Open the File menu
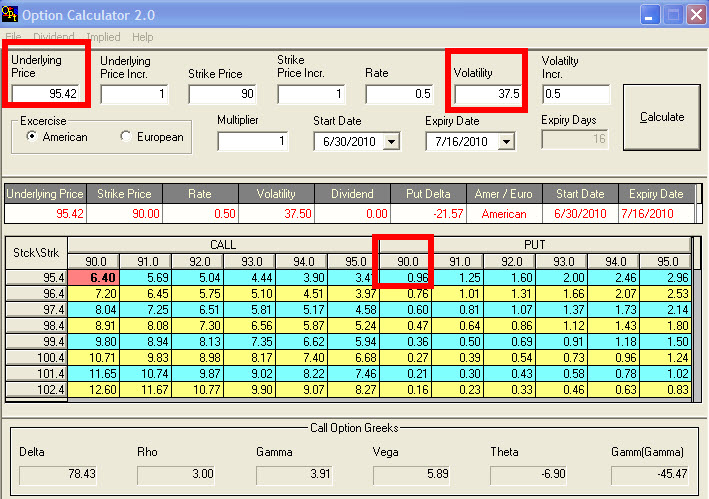 (x=13, y=37)
